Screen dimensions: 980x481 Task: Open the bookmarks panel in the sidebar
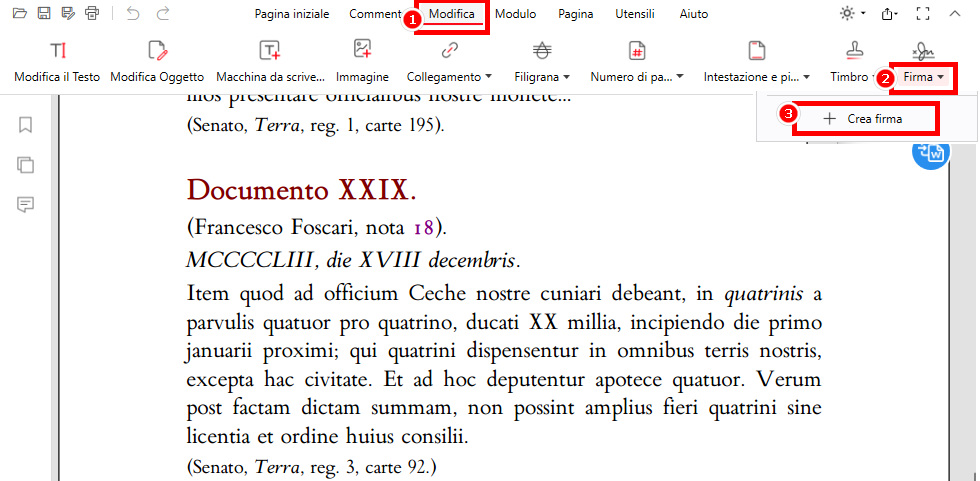[26, 125]
